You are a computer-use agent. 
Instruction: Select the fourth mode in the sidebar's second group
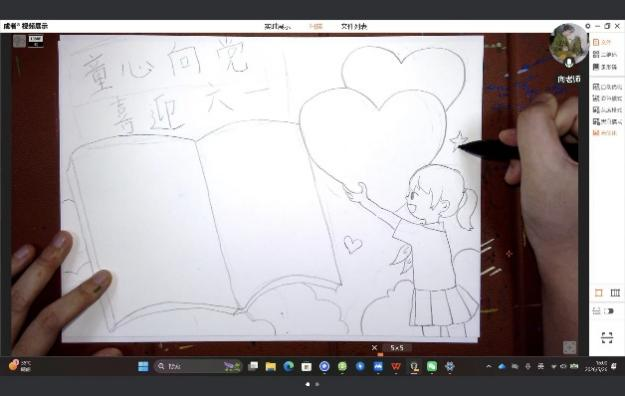(607, 121)
